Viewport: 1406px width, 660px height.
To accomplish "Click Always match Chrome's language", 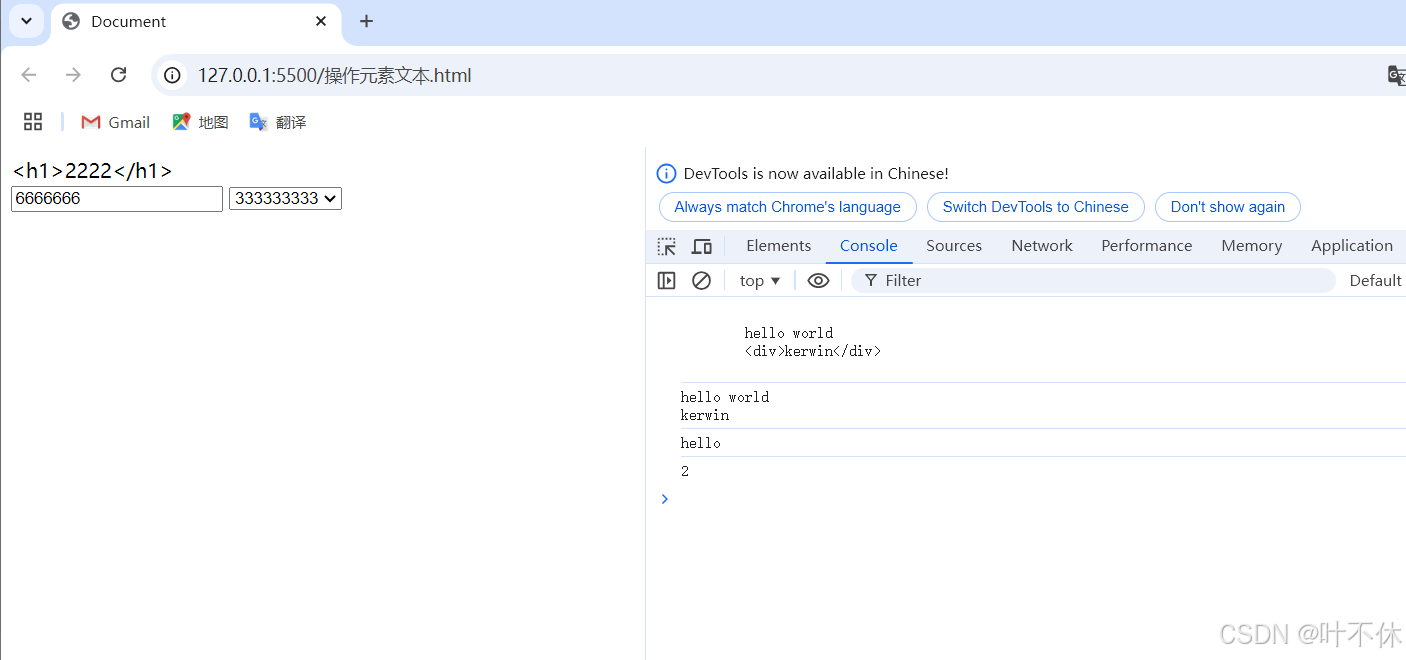I will pos(787,207).
